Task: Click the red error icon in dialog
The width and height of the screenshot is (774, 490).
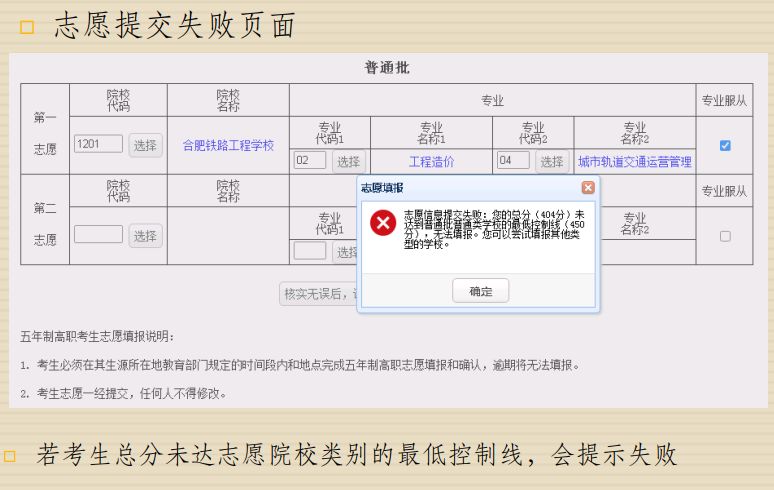Action: tap(383, 223)
